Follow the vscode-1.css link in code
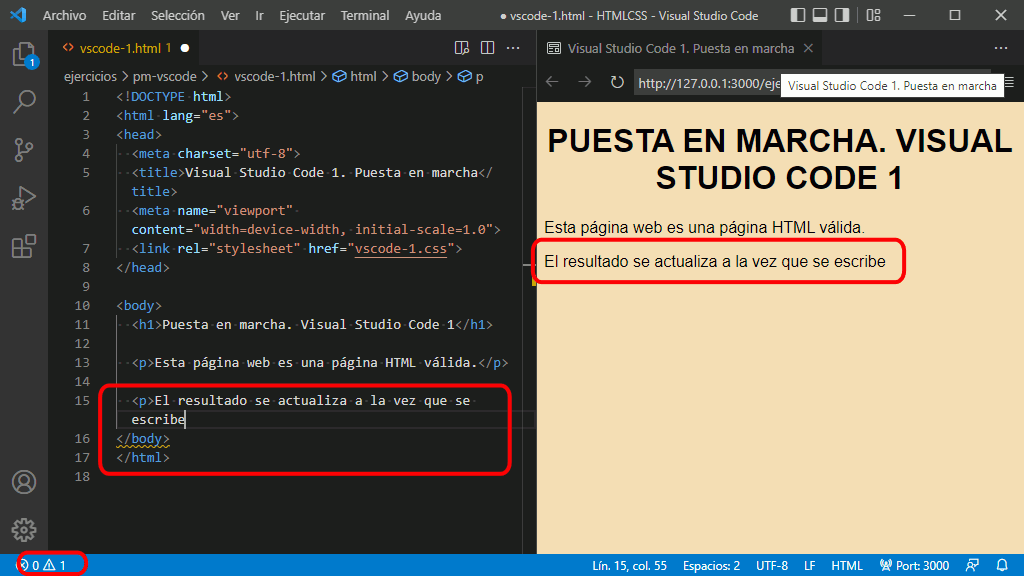 coord(400,249)
